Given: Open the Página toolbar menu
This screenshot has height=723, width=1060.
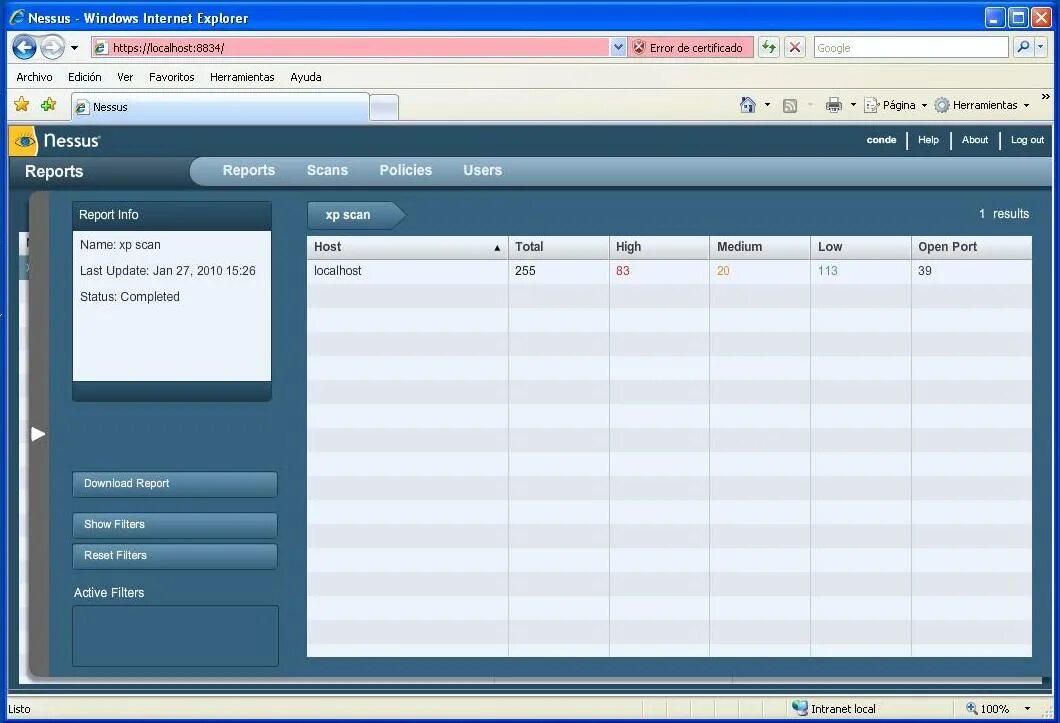Looking at the screenshot, I should 896,105.
